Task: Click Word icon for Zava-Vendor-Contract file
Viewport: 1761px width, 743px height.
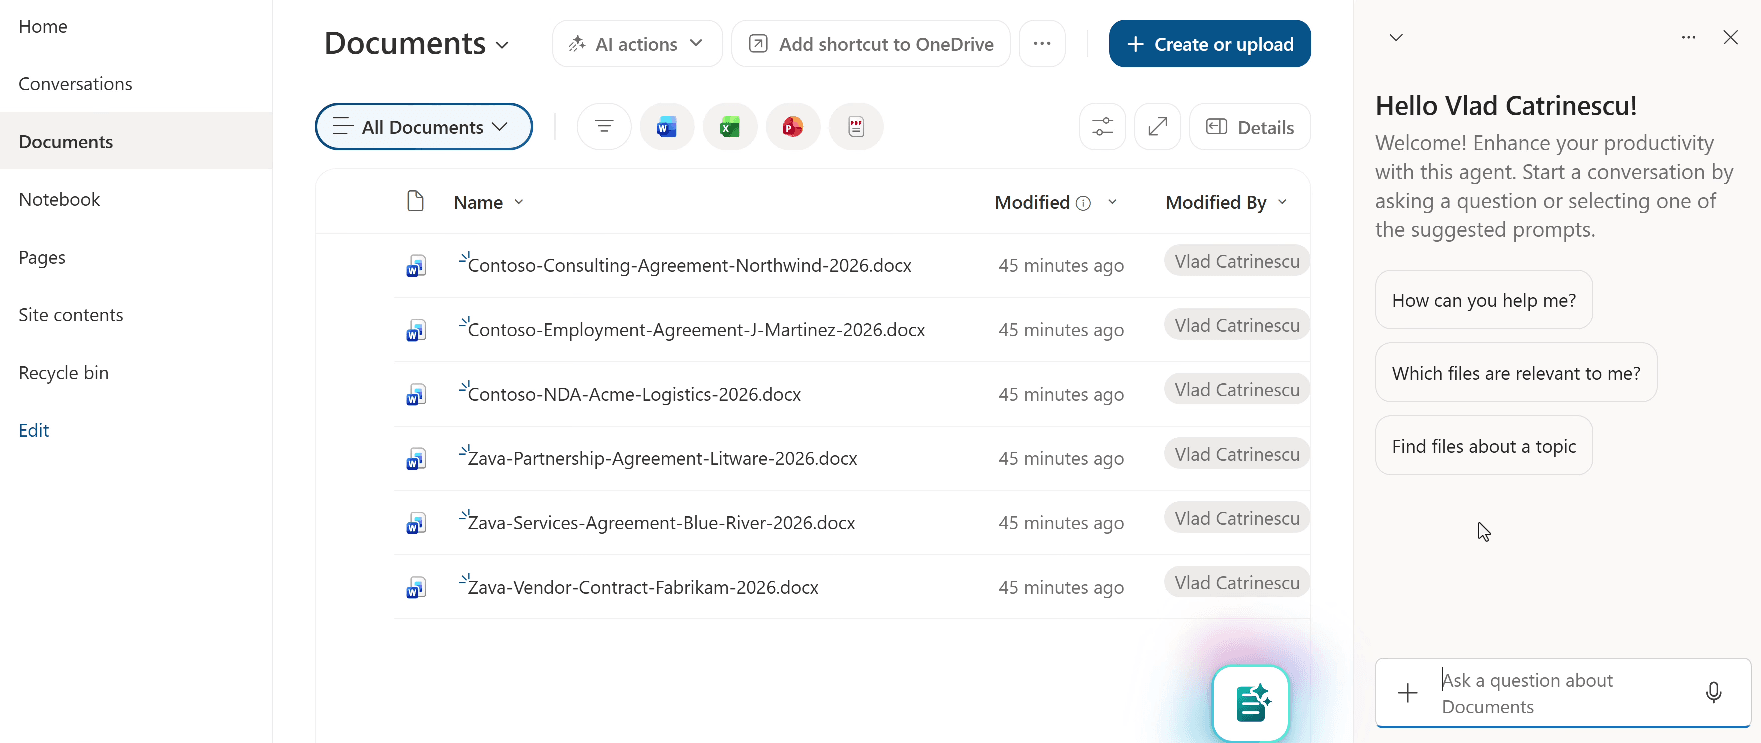Action: [x=416, y=588]
